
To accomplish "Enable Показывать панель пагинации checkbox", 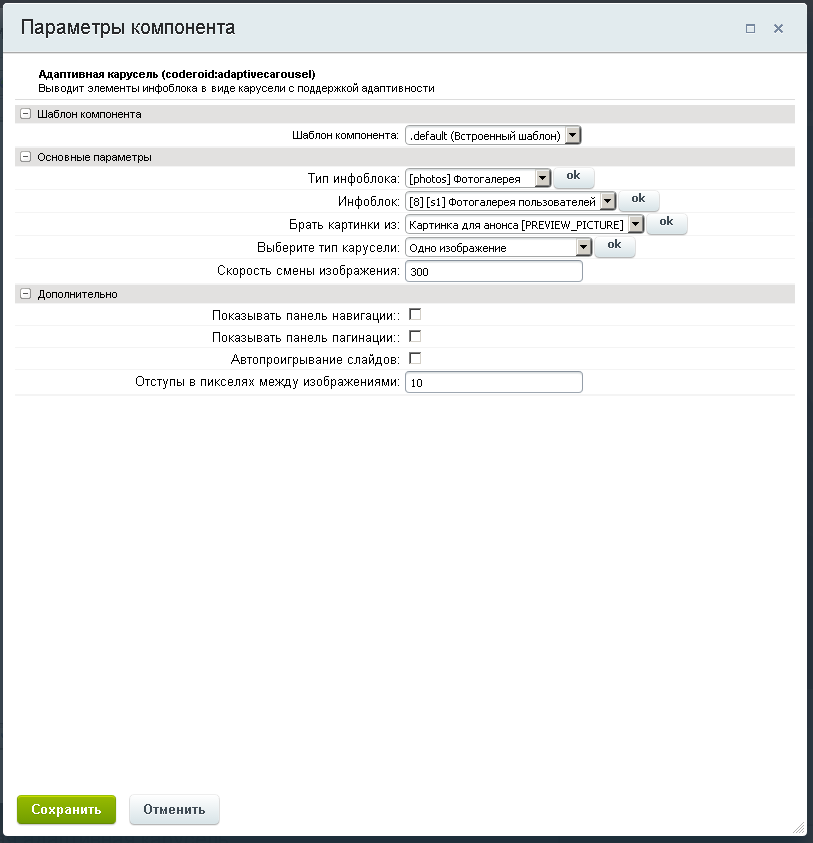I will click(415, 336).
